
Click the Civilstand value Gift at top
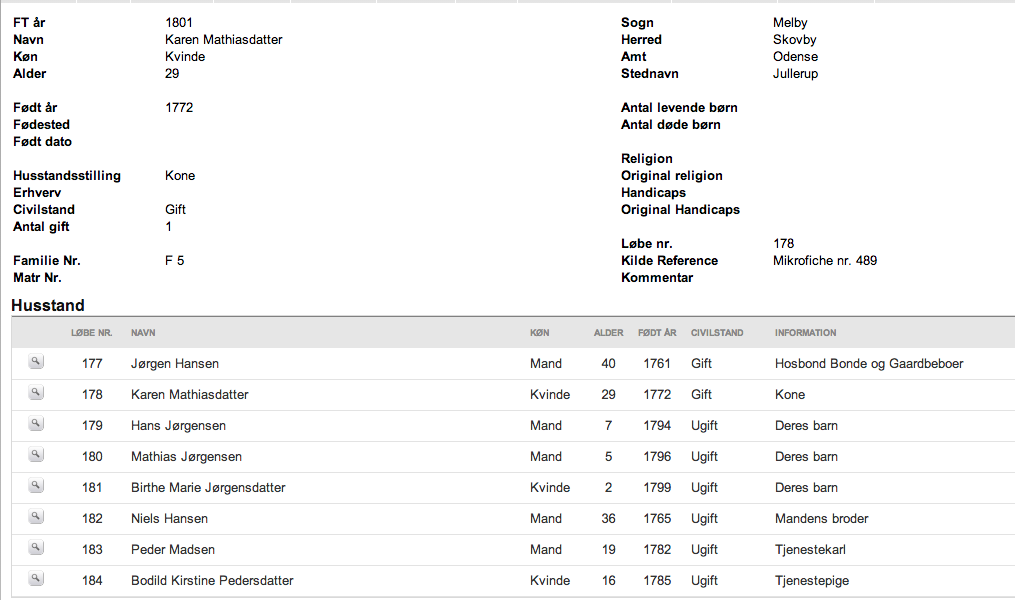175,209
